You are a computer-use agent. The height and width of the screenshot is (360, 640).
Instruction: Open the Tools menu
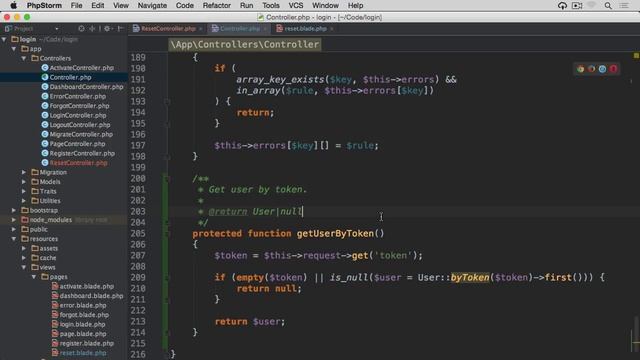[x=271, y=5]
